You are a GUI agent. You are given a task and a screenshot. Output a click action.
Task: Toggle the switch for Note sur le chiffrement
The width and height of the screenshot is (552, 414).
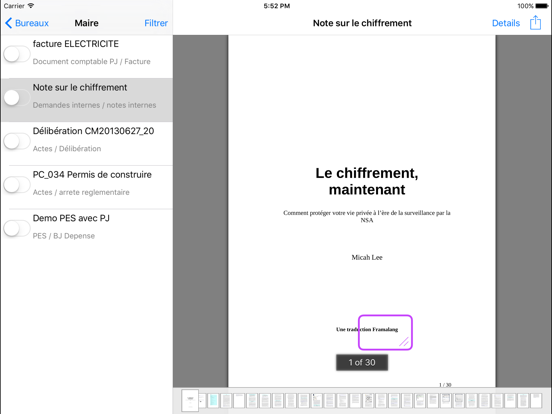click(17, 98)
